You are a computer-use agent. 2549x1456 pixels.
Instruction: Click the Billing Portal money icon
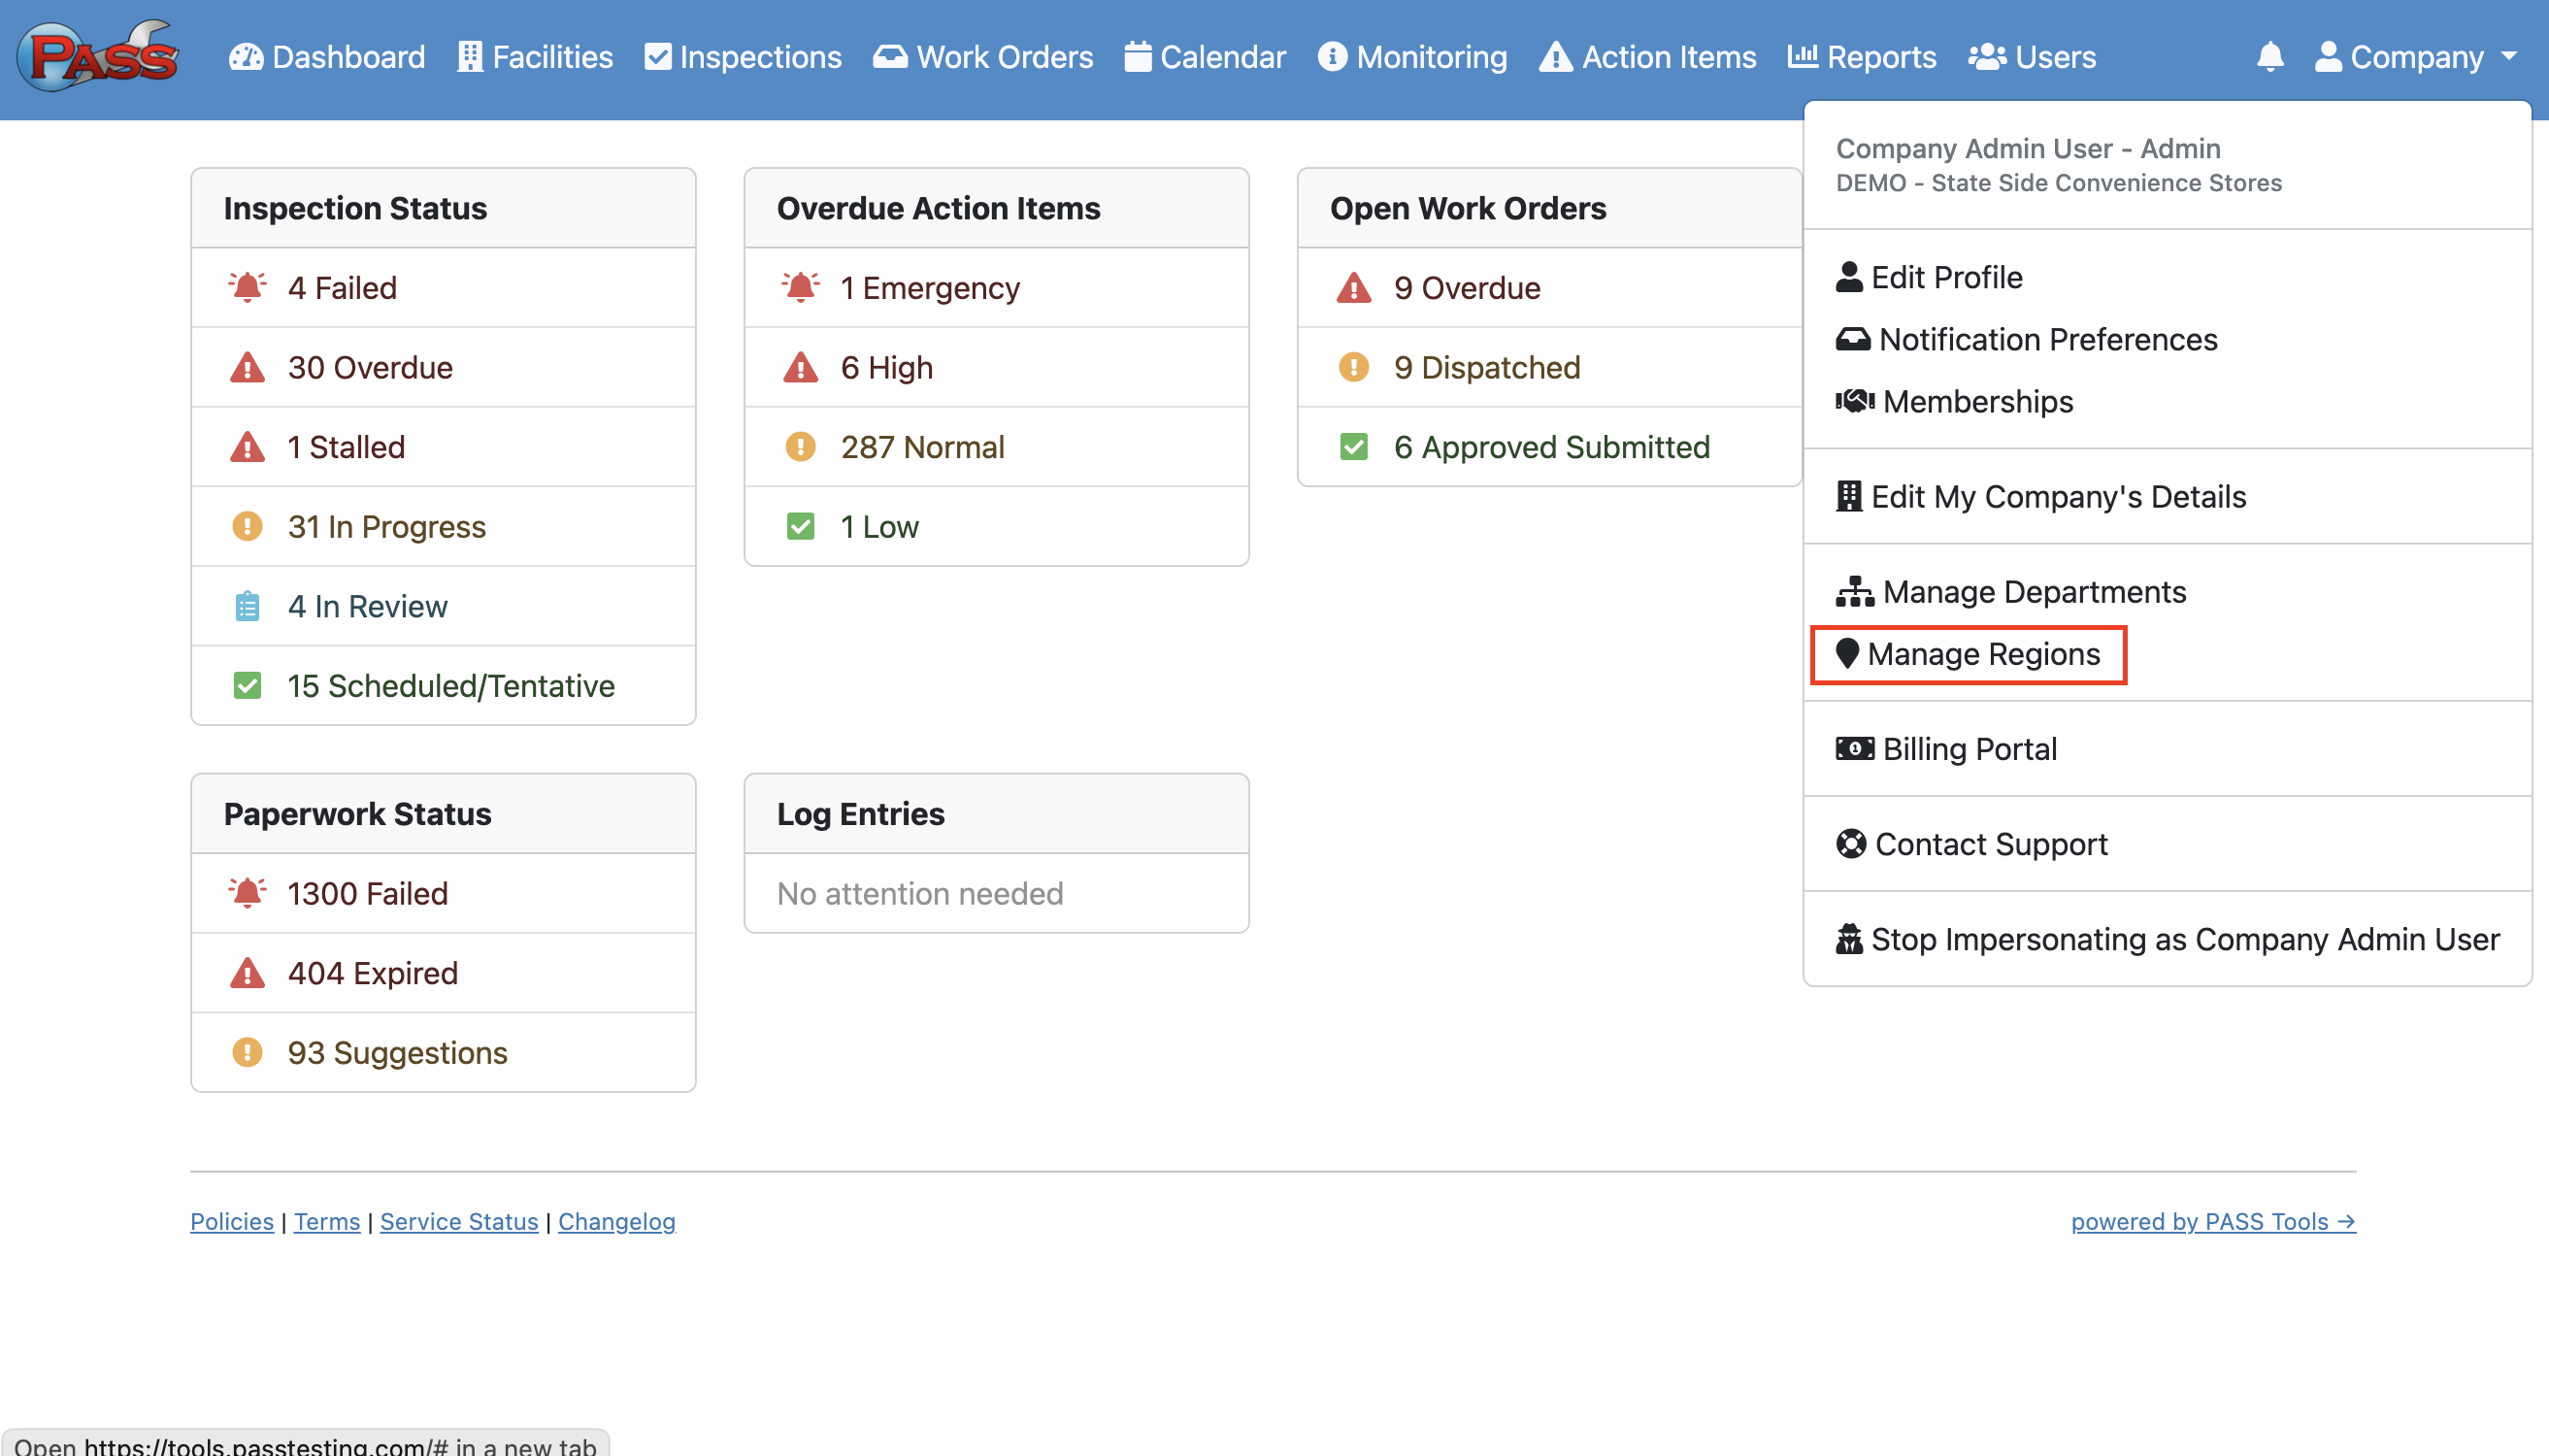pyautogui.click(x=1855, y=749)
